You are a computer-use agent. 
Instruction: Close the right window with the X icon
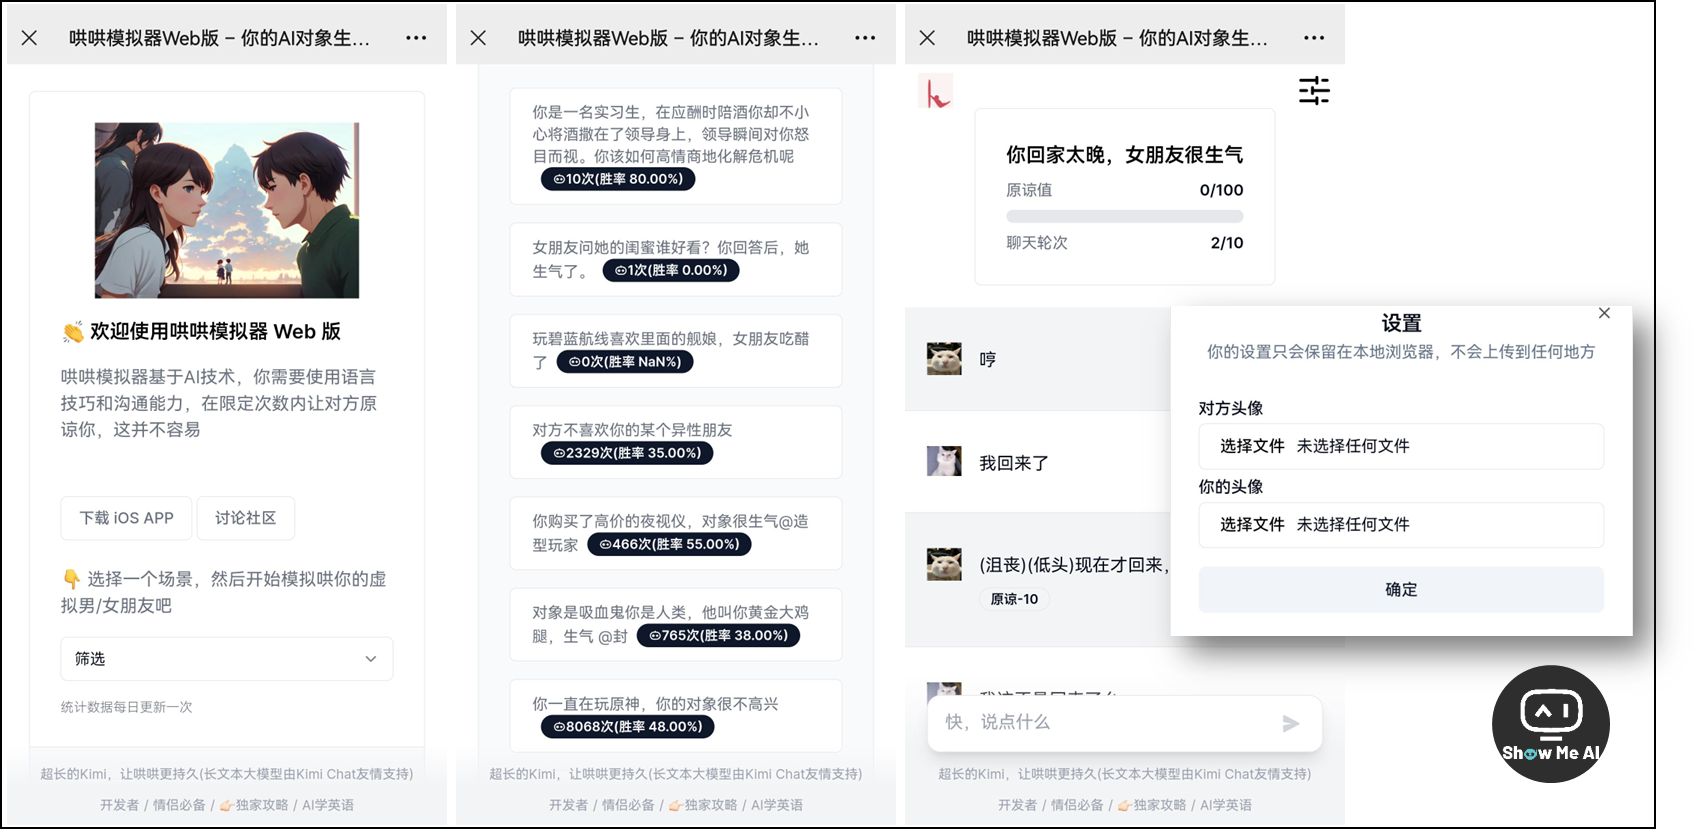click(927, 38)
